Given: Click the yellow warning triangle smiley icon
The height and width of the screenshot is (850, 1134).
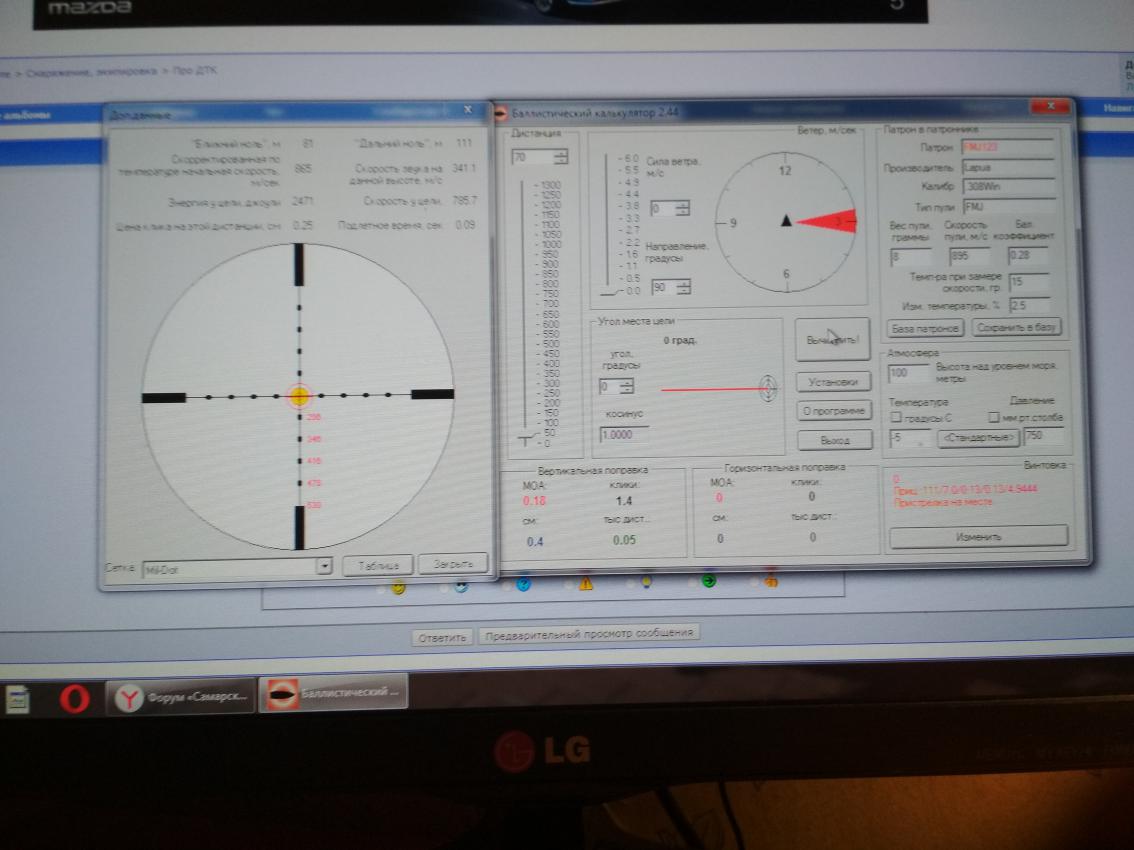Looking at the screenshot, I should (x=585, y=584).
